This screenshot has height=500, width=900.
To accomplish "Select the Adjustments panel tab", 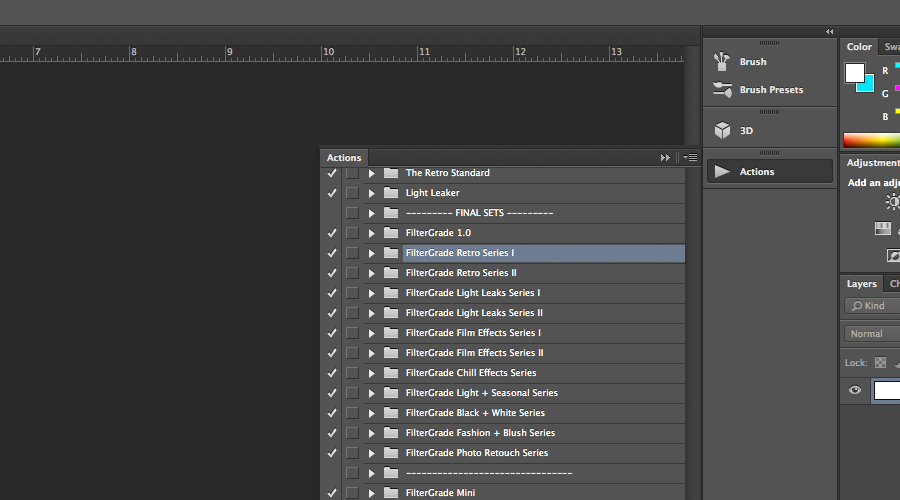I will (872, 162).
